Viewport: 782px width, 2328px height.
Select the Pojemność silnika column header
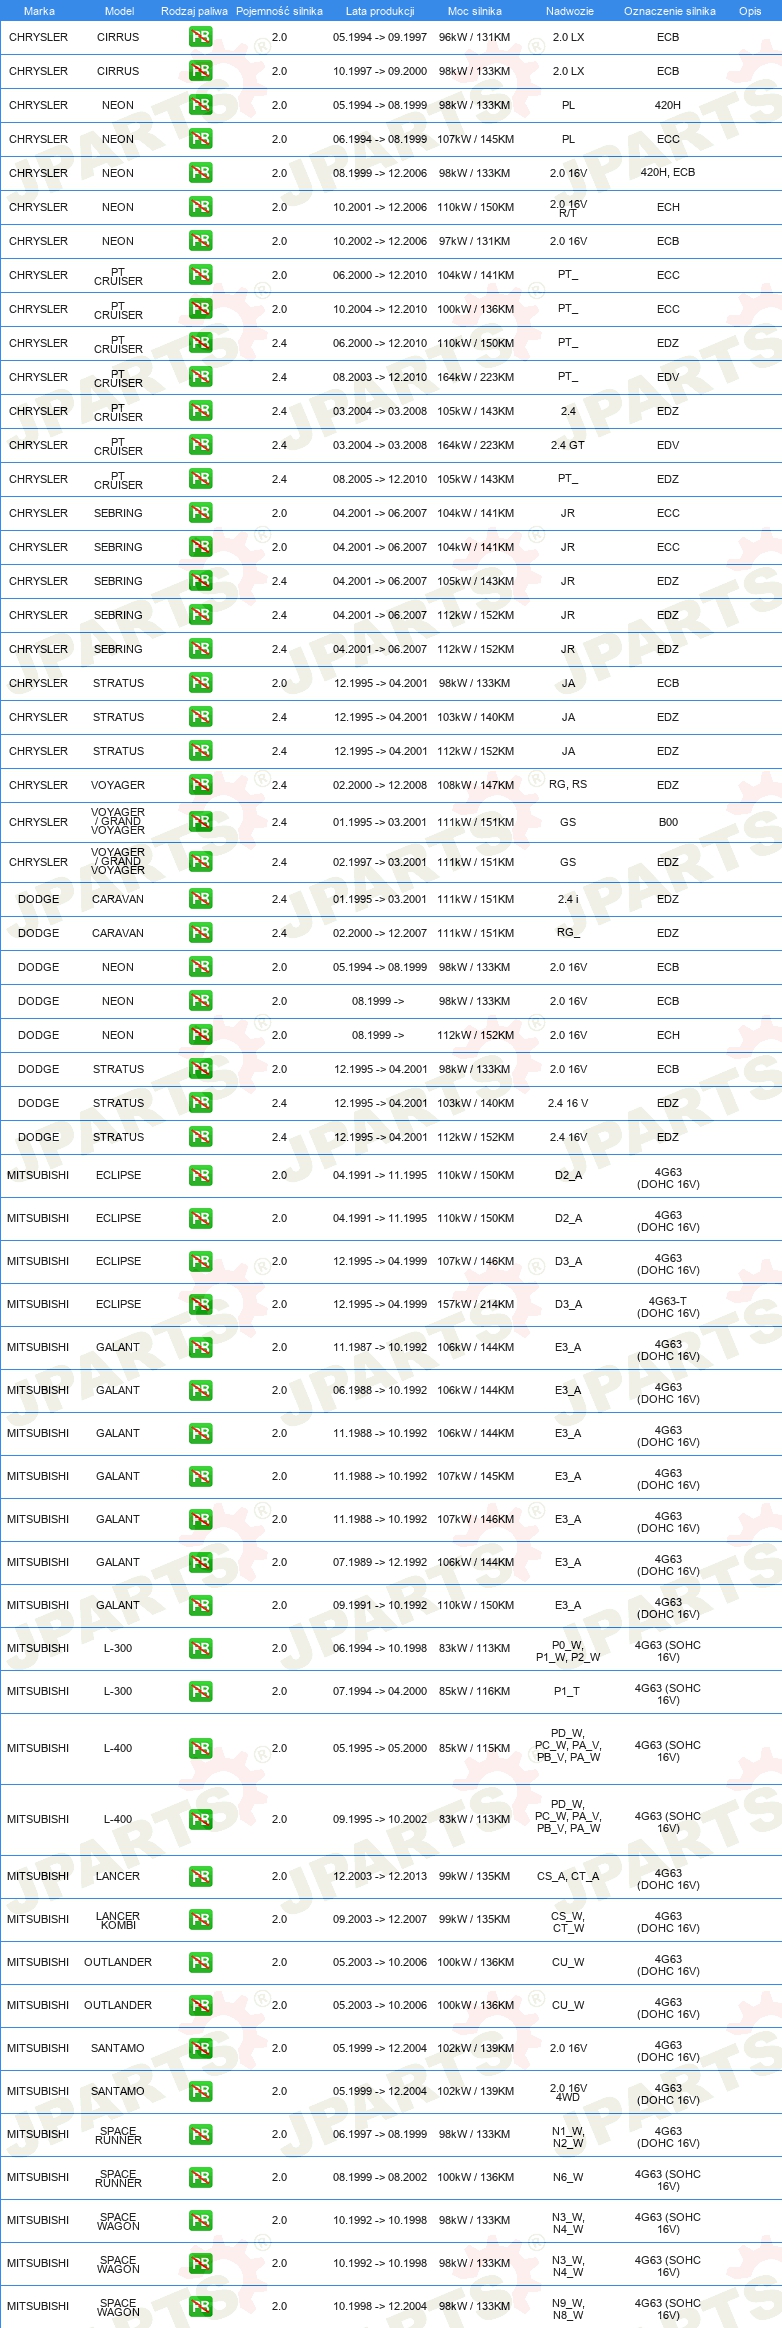[279, 11]
